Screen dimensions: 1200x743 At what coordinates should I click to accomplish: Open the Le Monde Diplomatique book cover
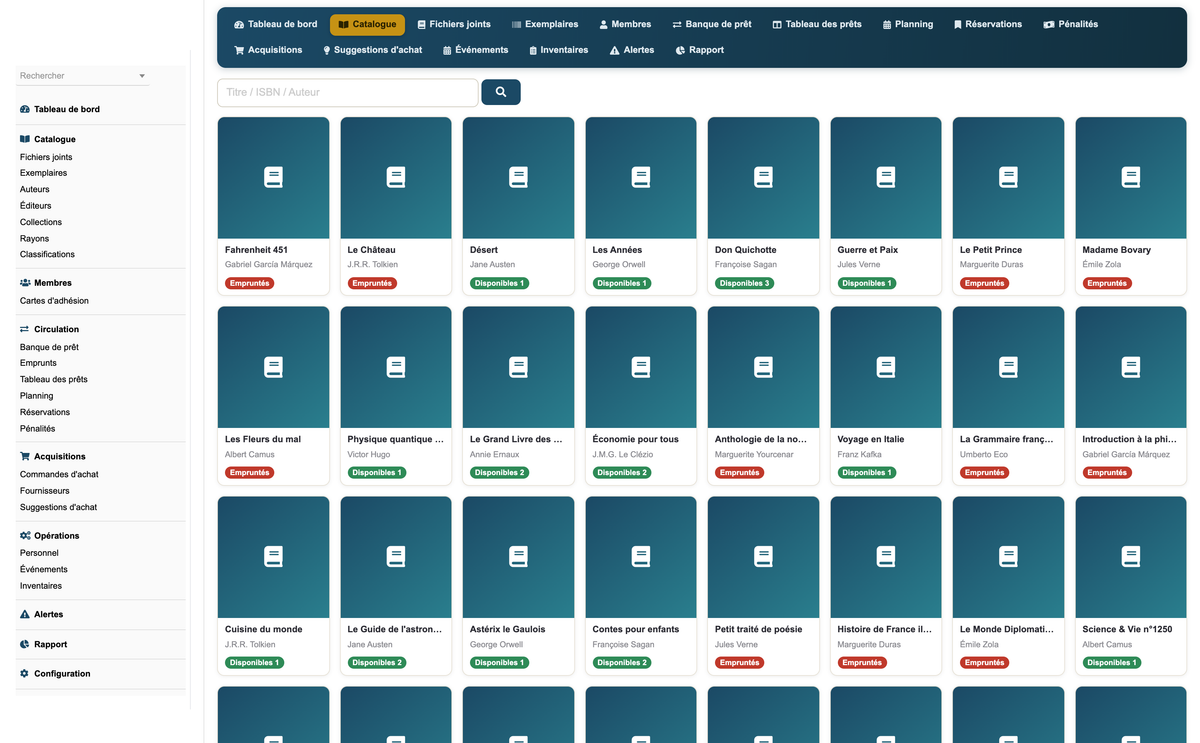1008,557
